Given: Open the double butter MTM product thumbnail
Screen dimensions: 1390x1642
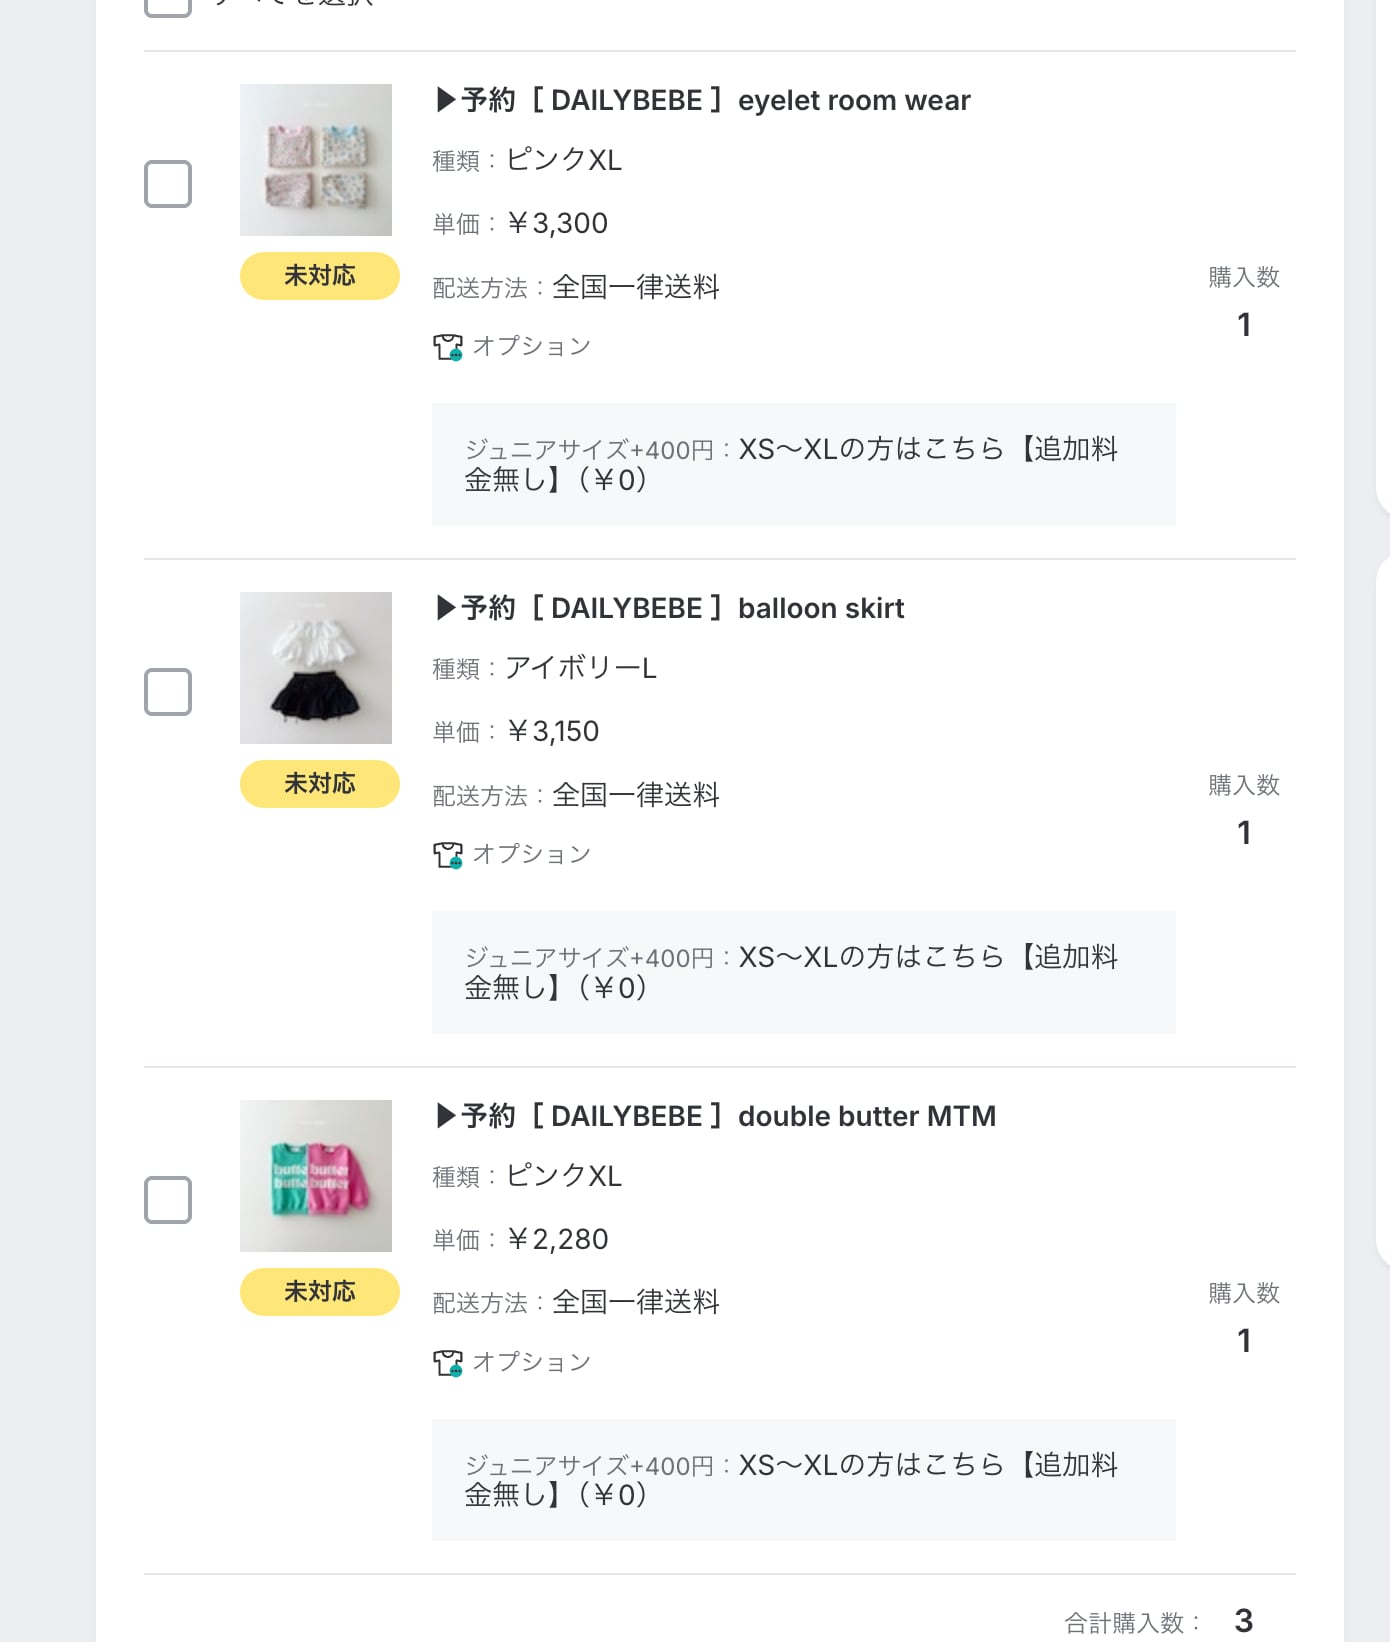Looking at the screenshot, I should 316,1176.
